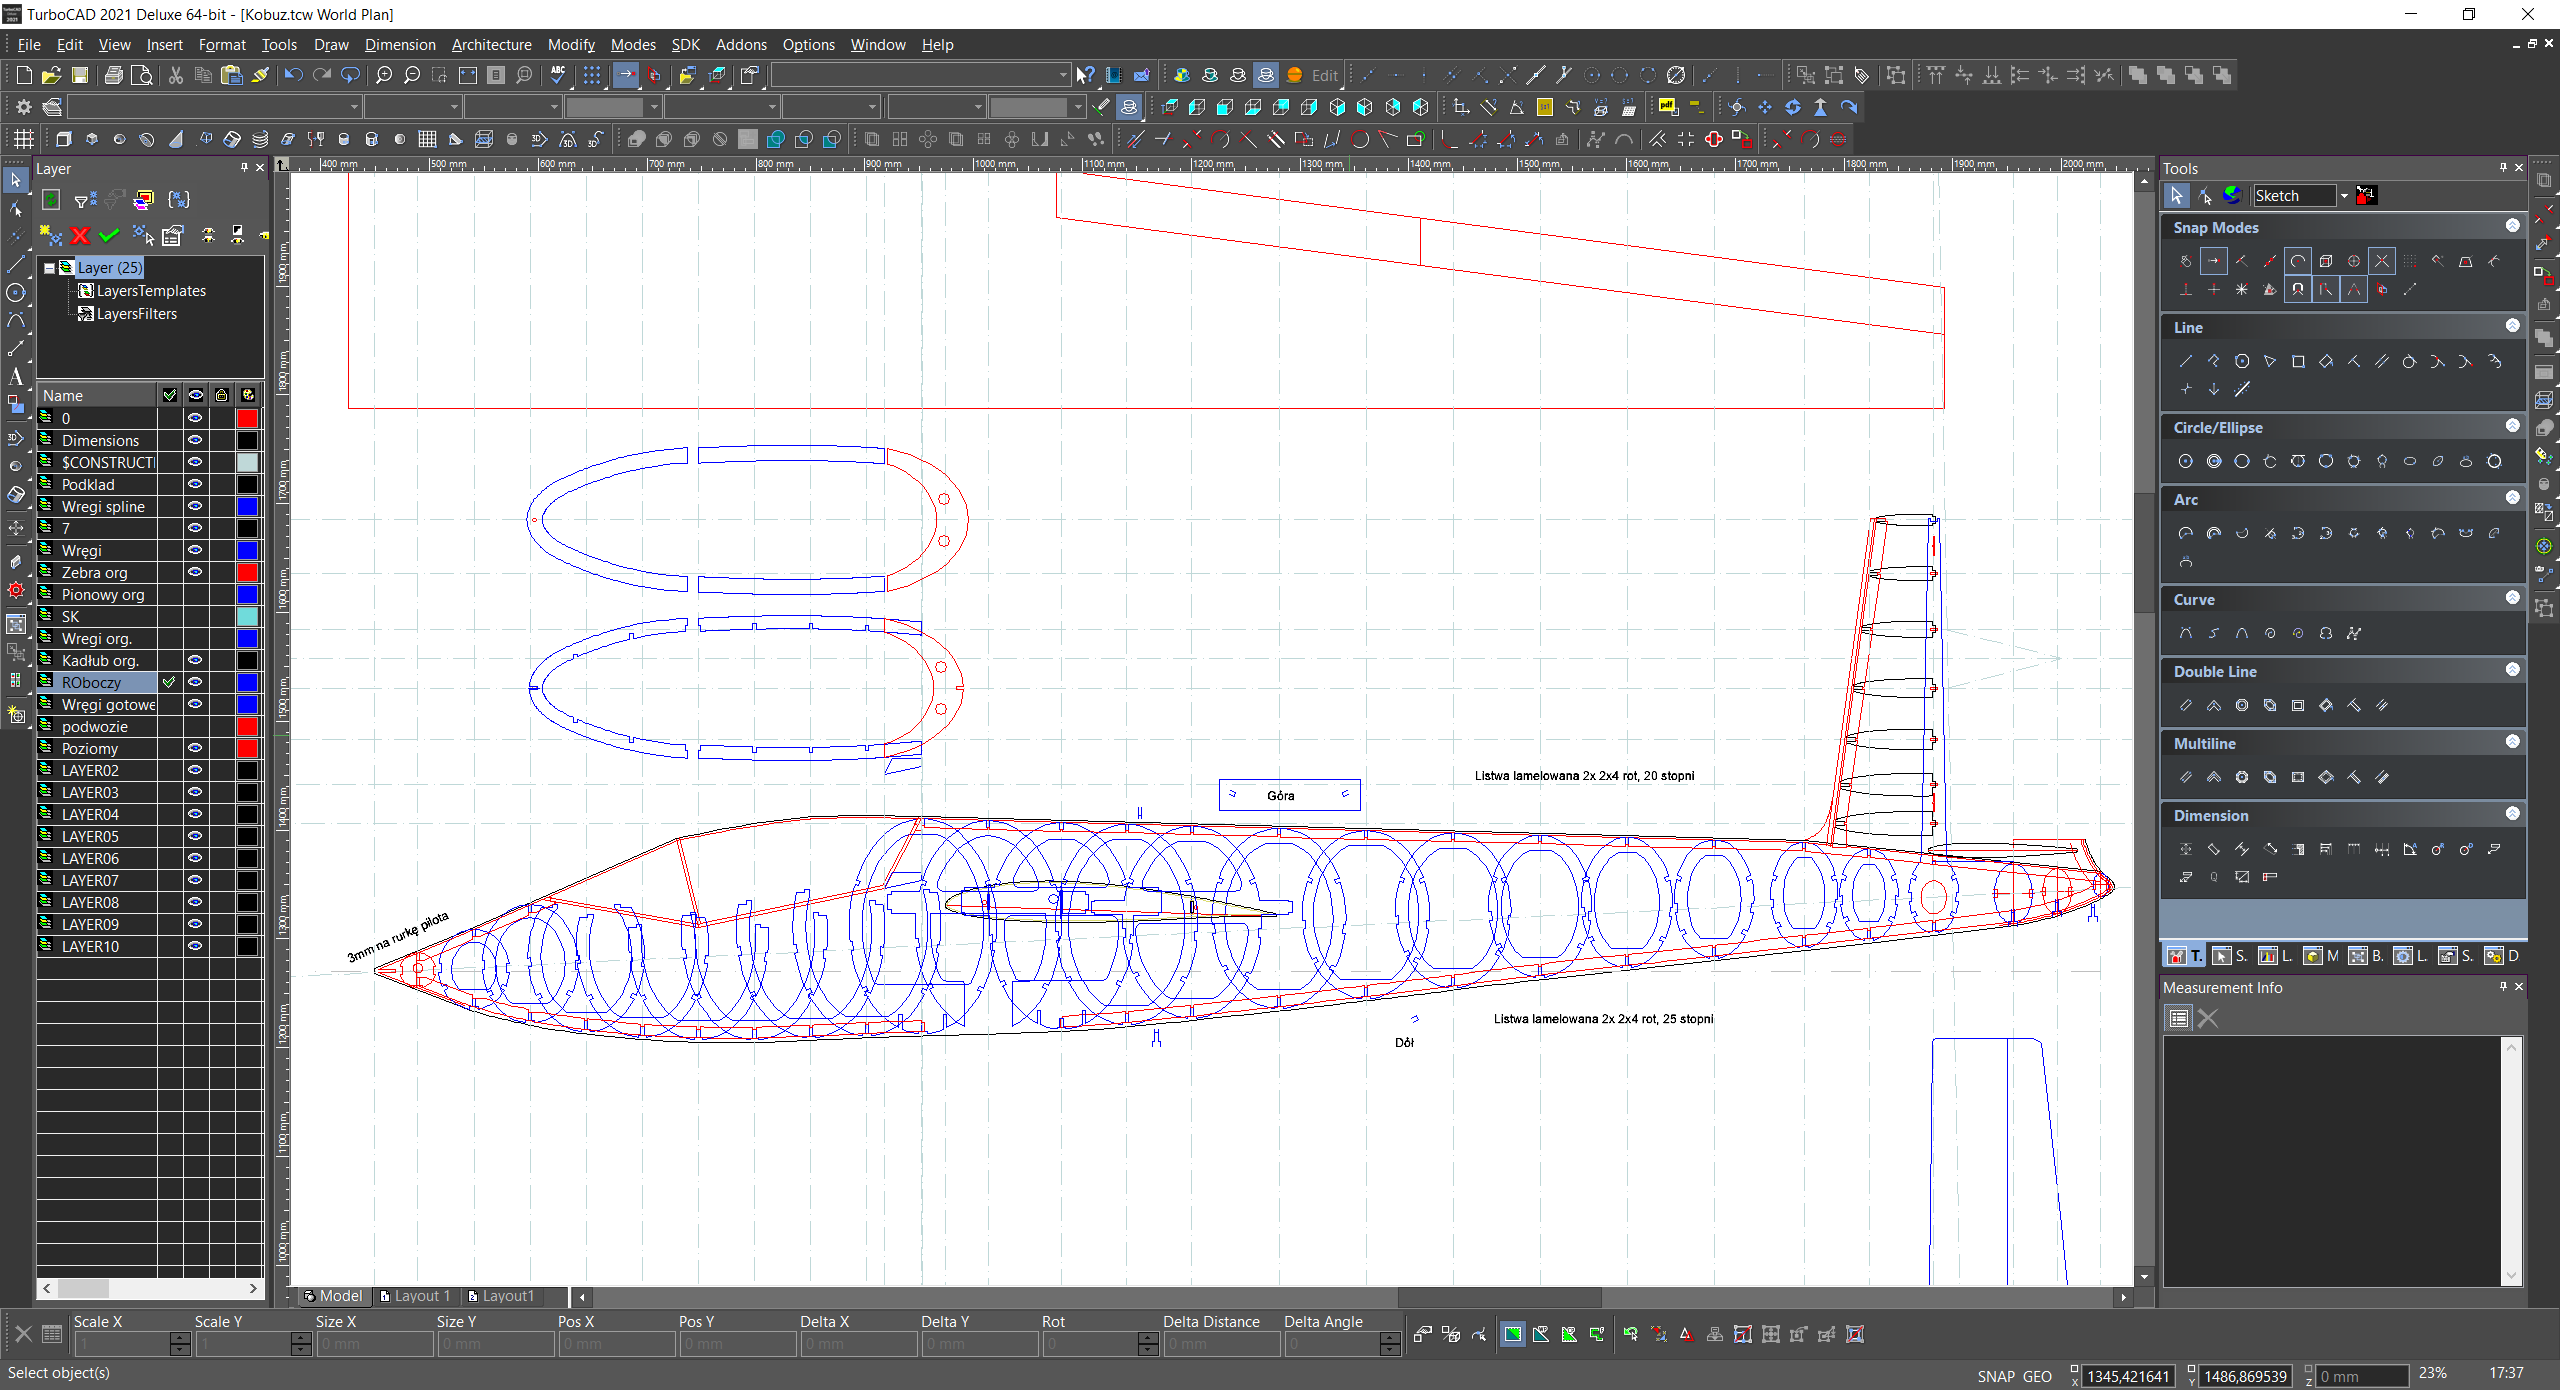Hide the Kadłub org. layer via its eye icon
The height and width of the screenshot is (1390, 2560).
click(x=195, y=660)
